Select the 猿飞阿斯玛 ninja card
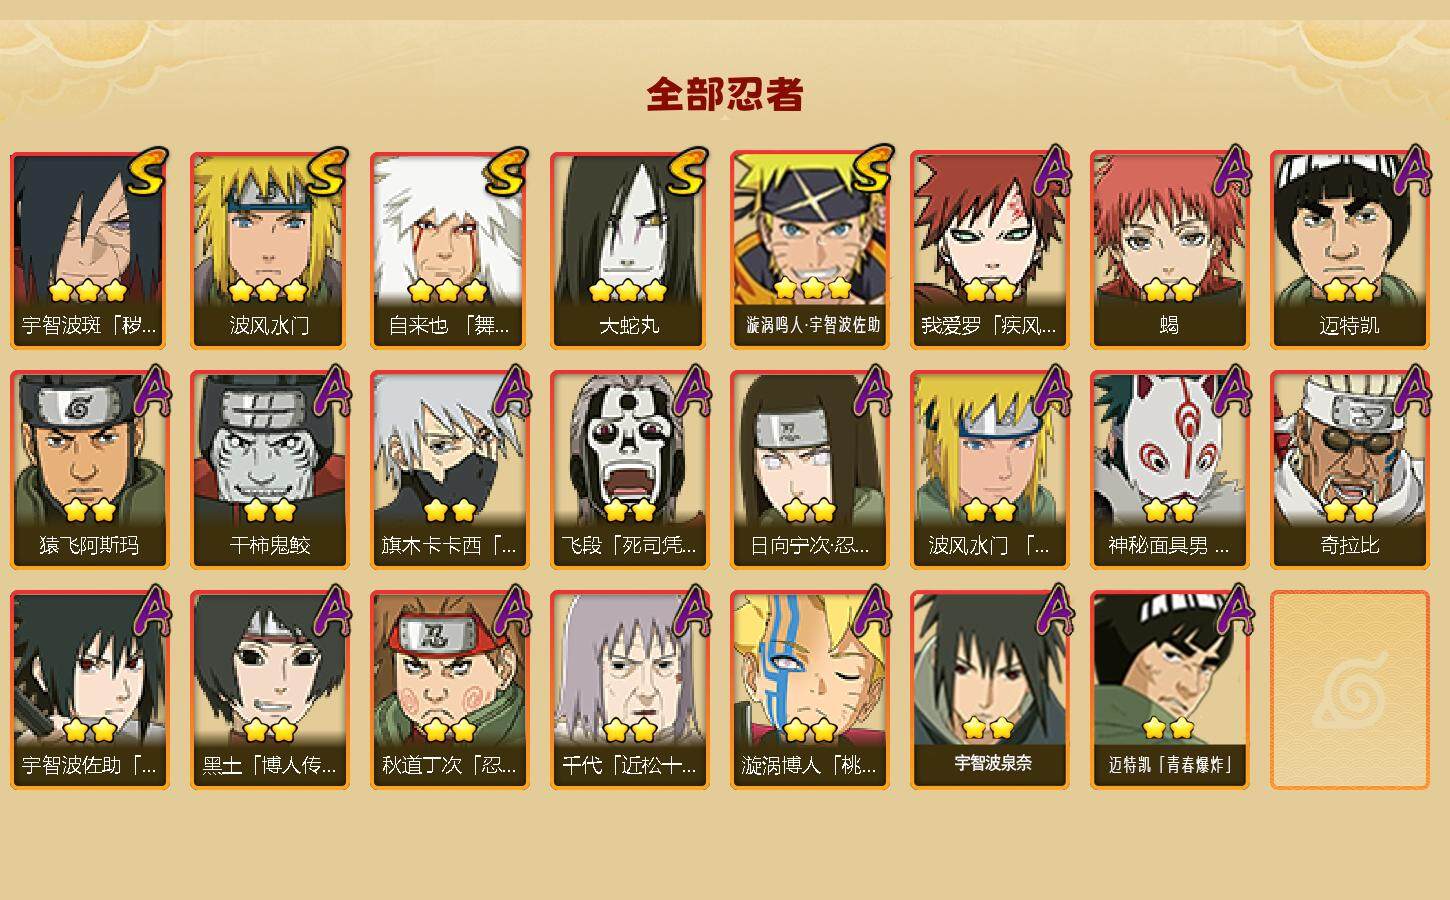 [x=90, y=470]
